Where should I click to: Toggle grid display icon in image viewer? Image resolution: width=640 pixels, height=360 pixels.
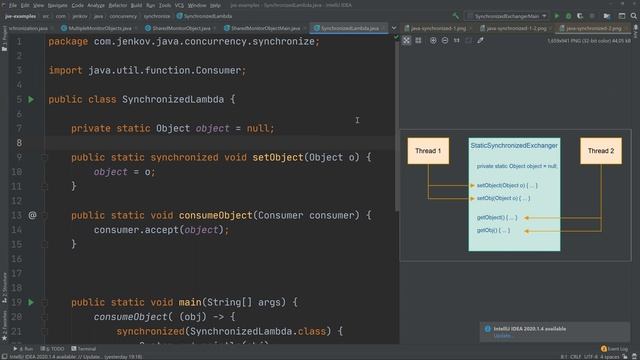pos(418,40)
